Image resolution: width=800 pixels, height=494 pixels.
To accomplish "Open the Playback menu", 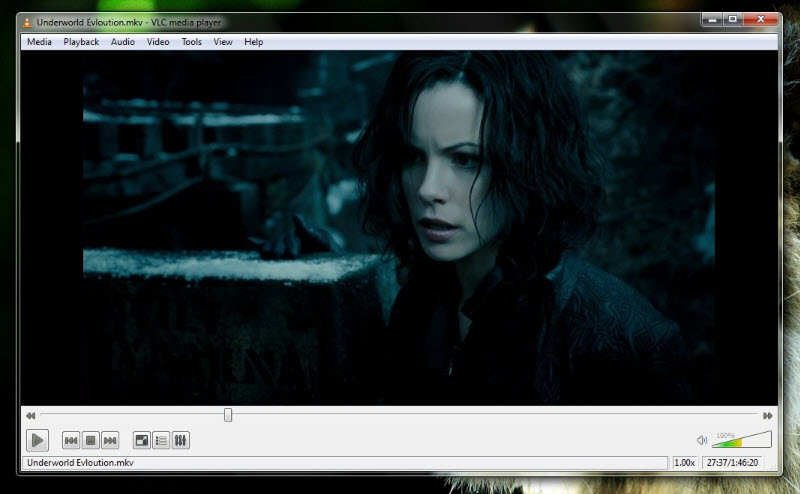I will point(81,42).
